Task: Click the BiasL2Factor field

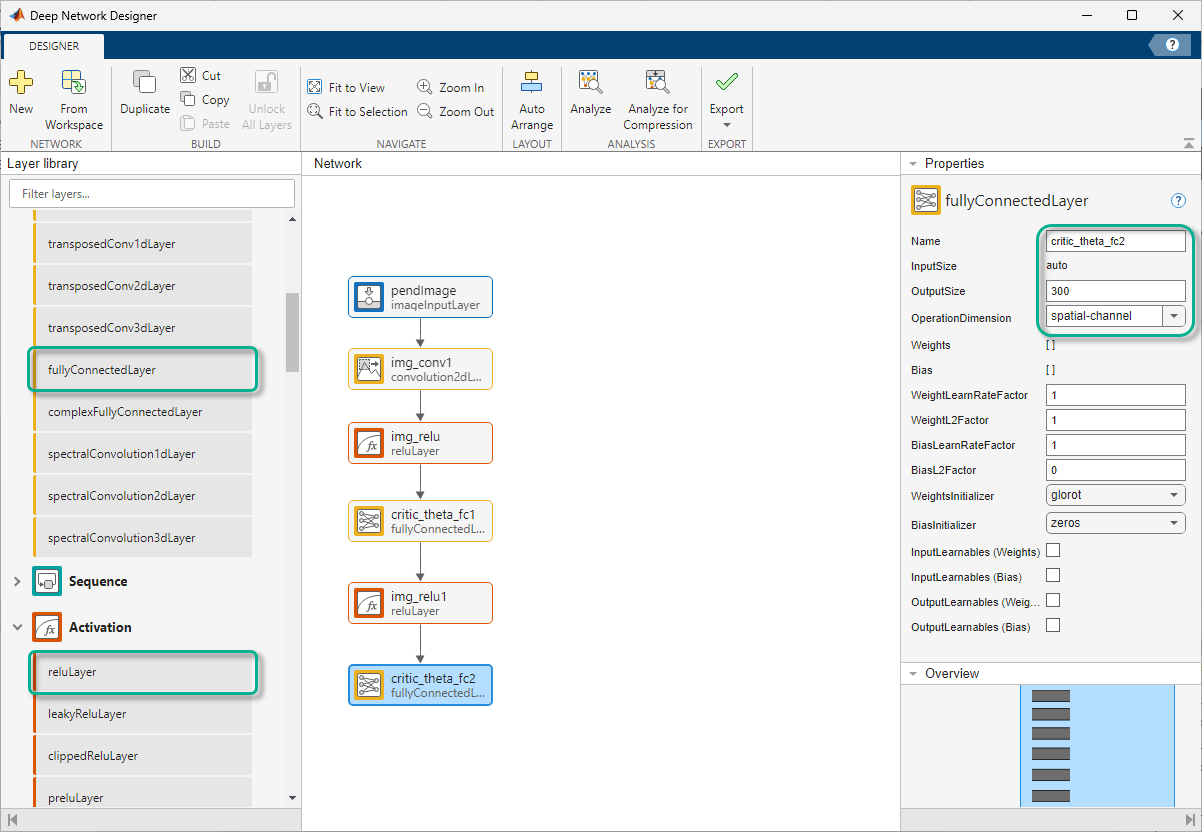Action: (1116, 470)
